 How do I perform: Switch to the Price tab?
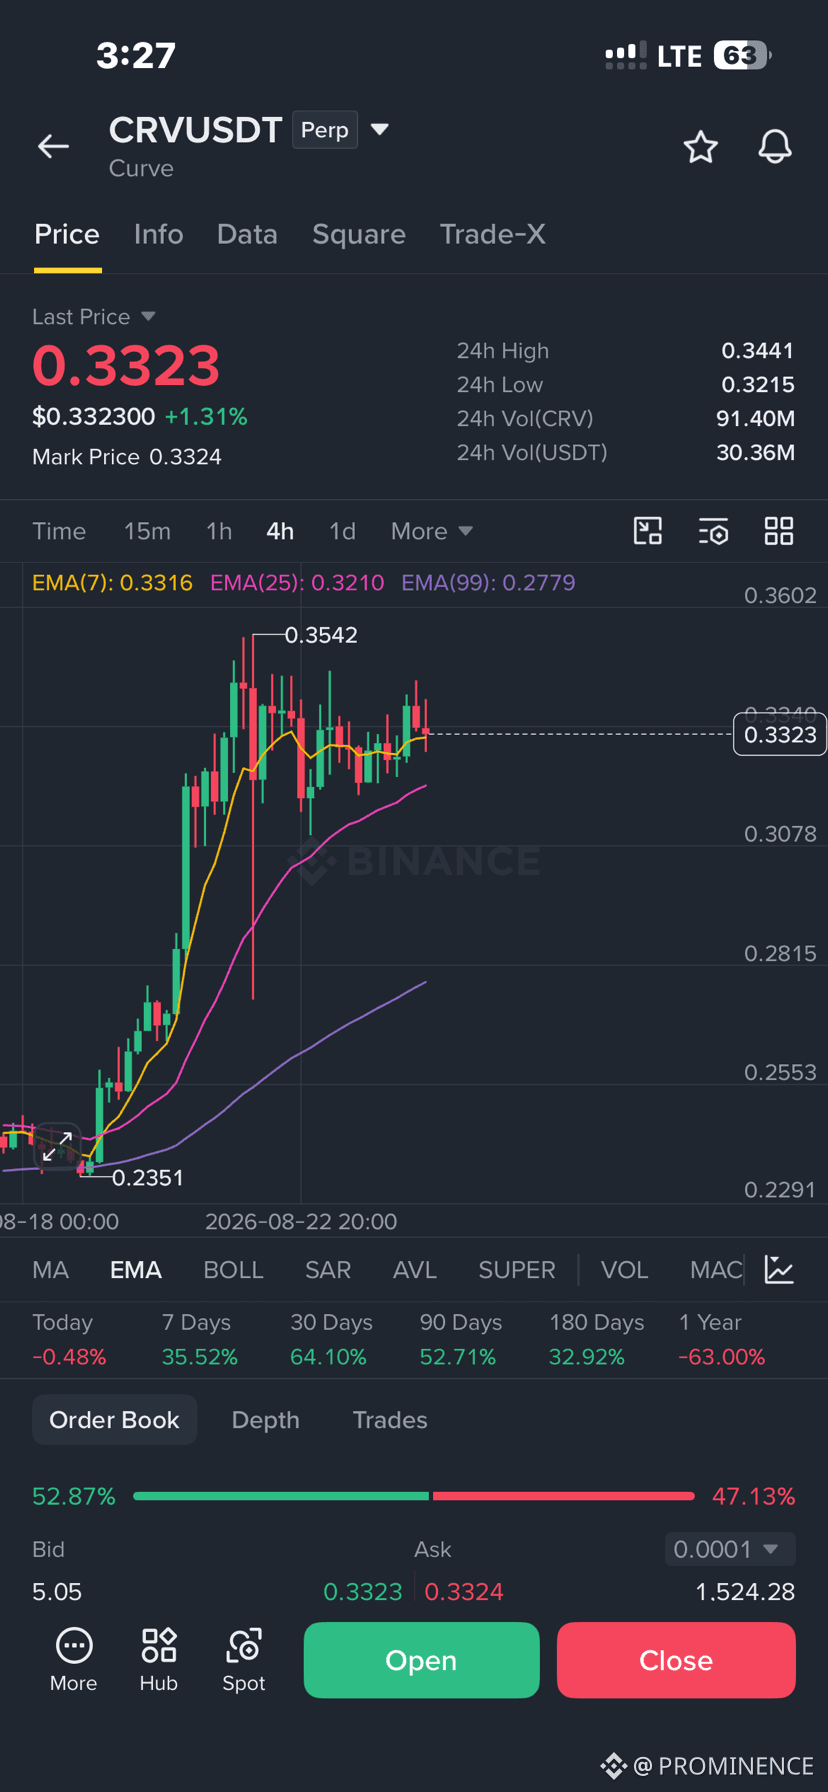click(67, 234)
